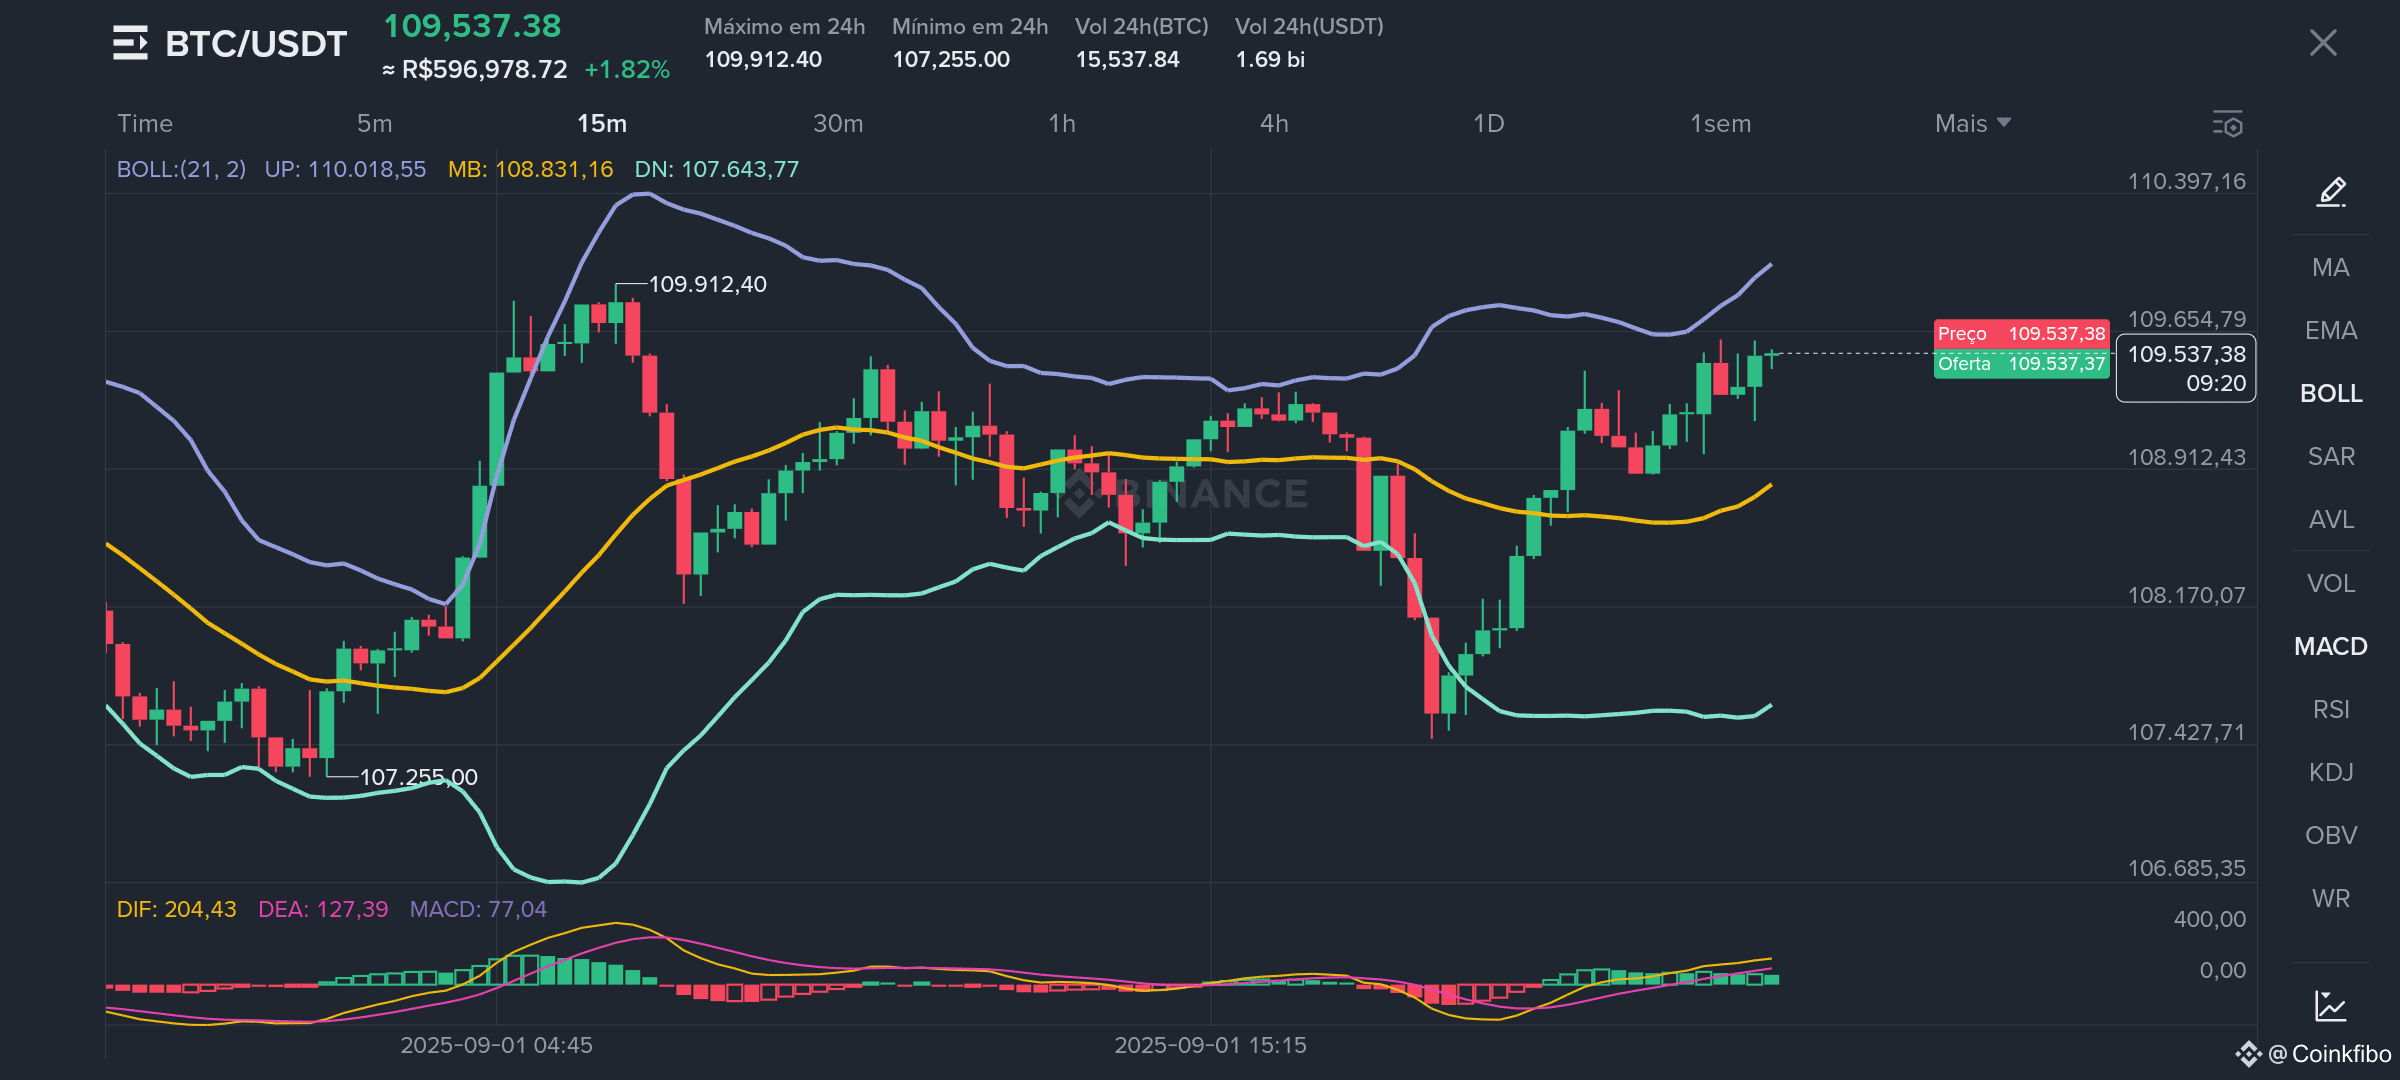Click the 109.912,40 high marker label
Screen dimensions: 2400x1080
click(708, 284)
